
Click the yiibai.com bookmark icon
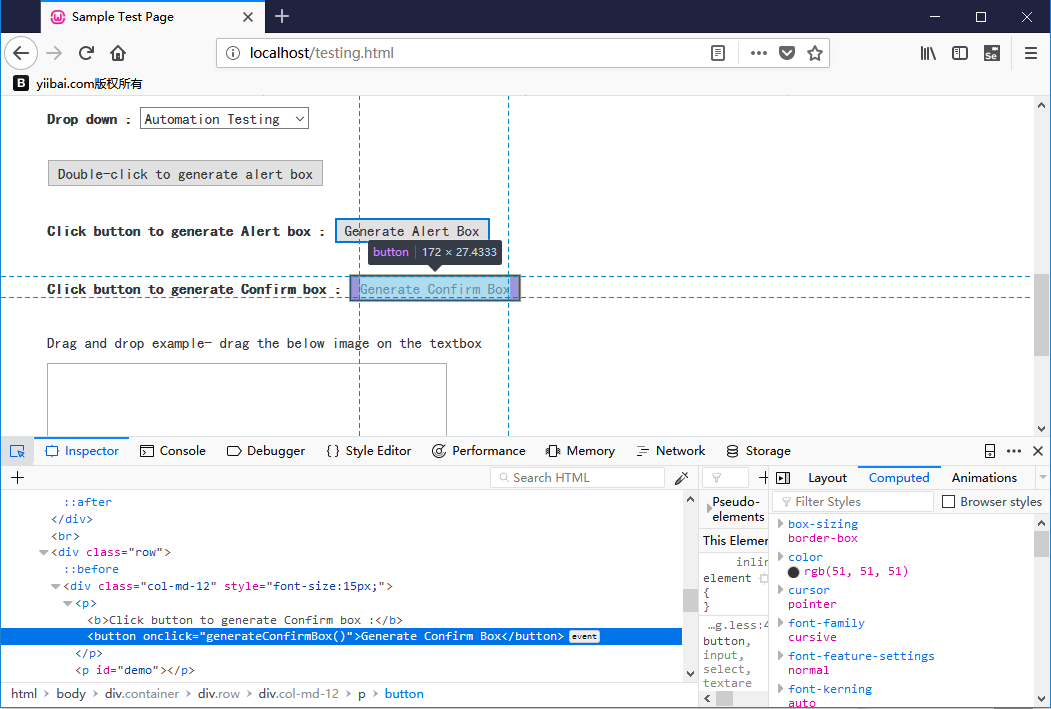click(x=21, y=83)
